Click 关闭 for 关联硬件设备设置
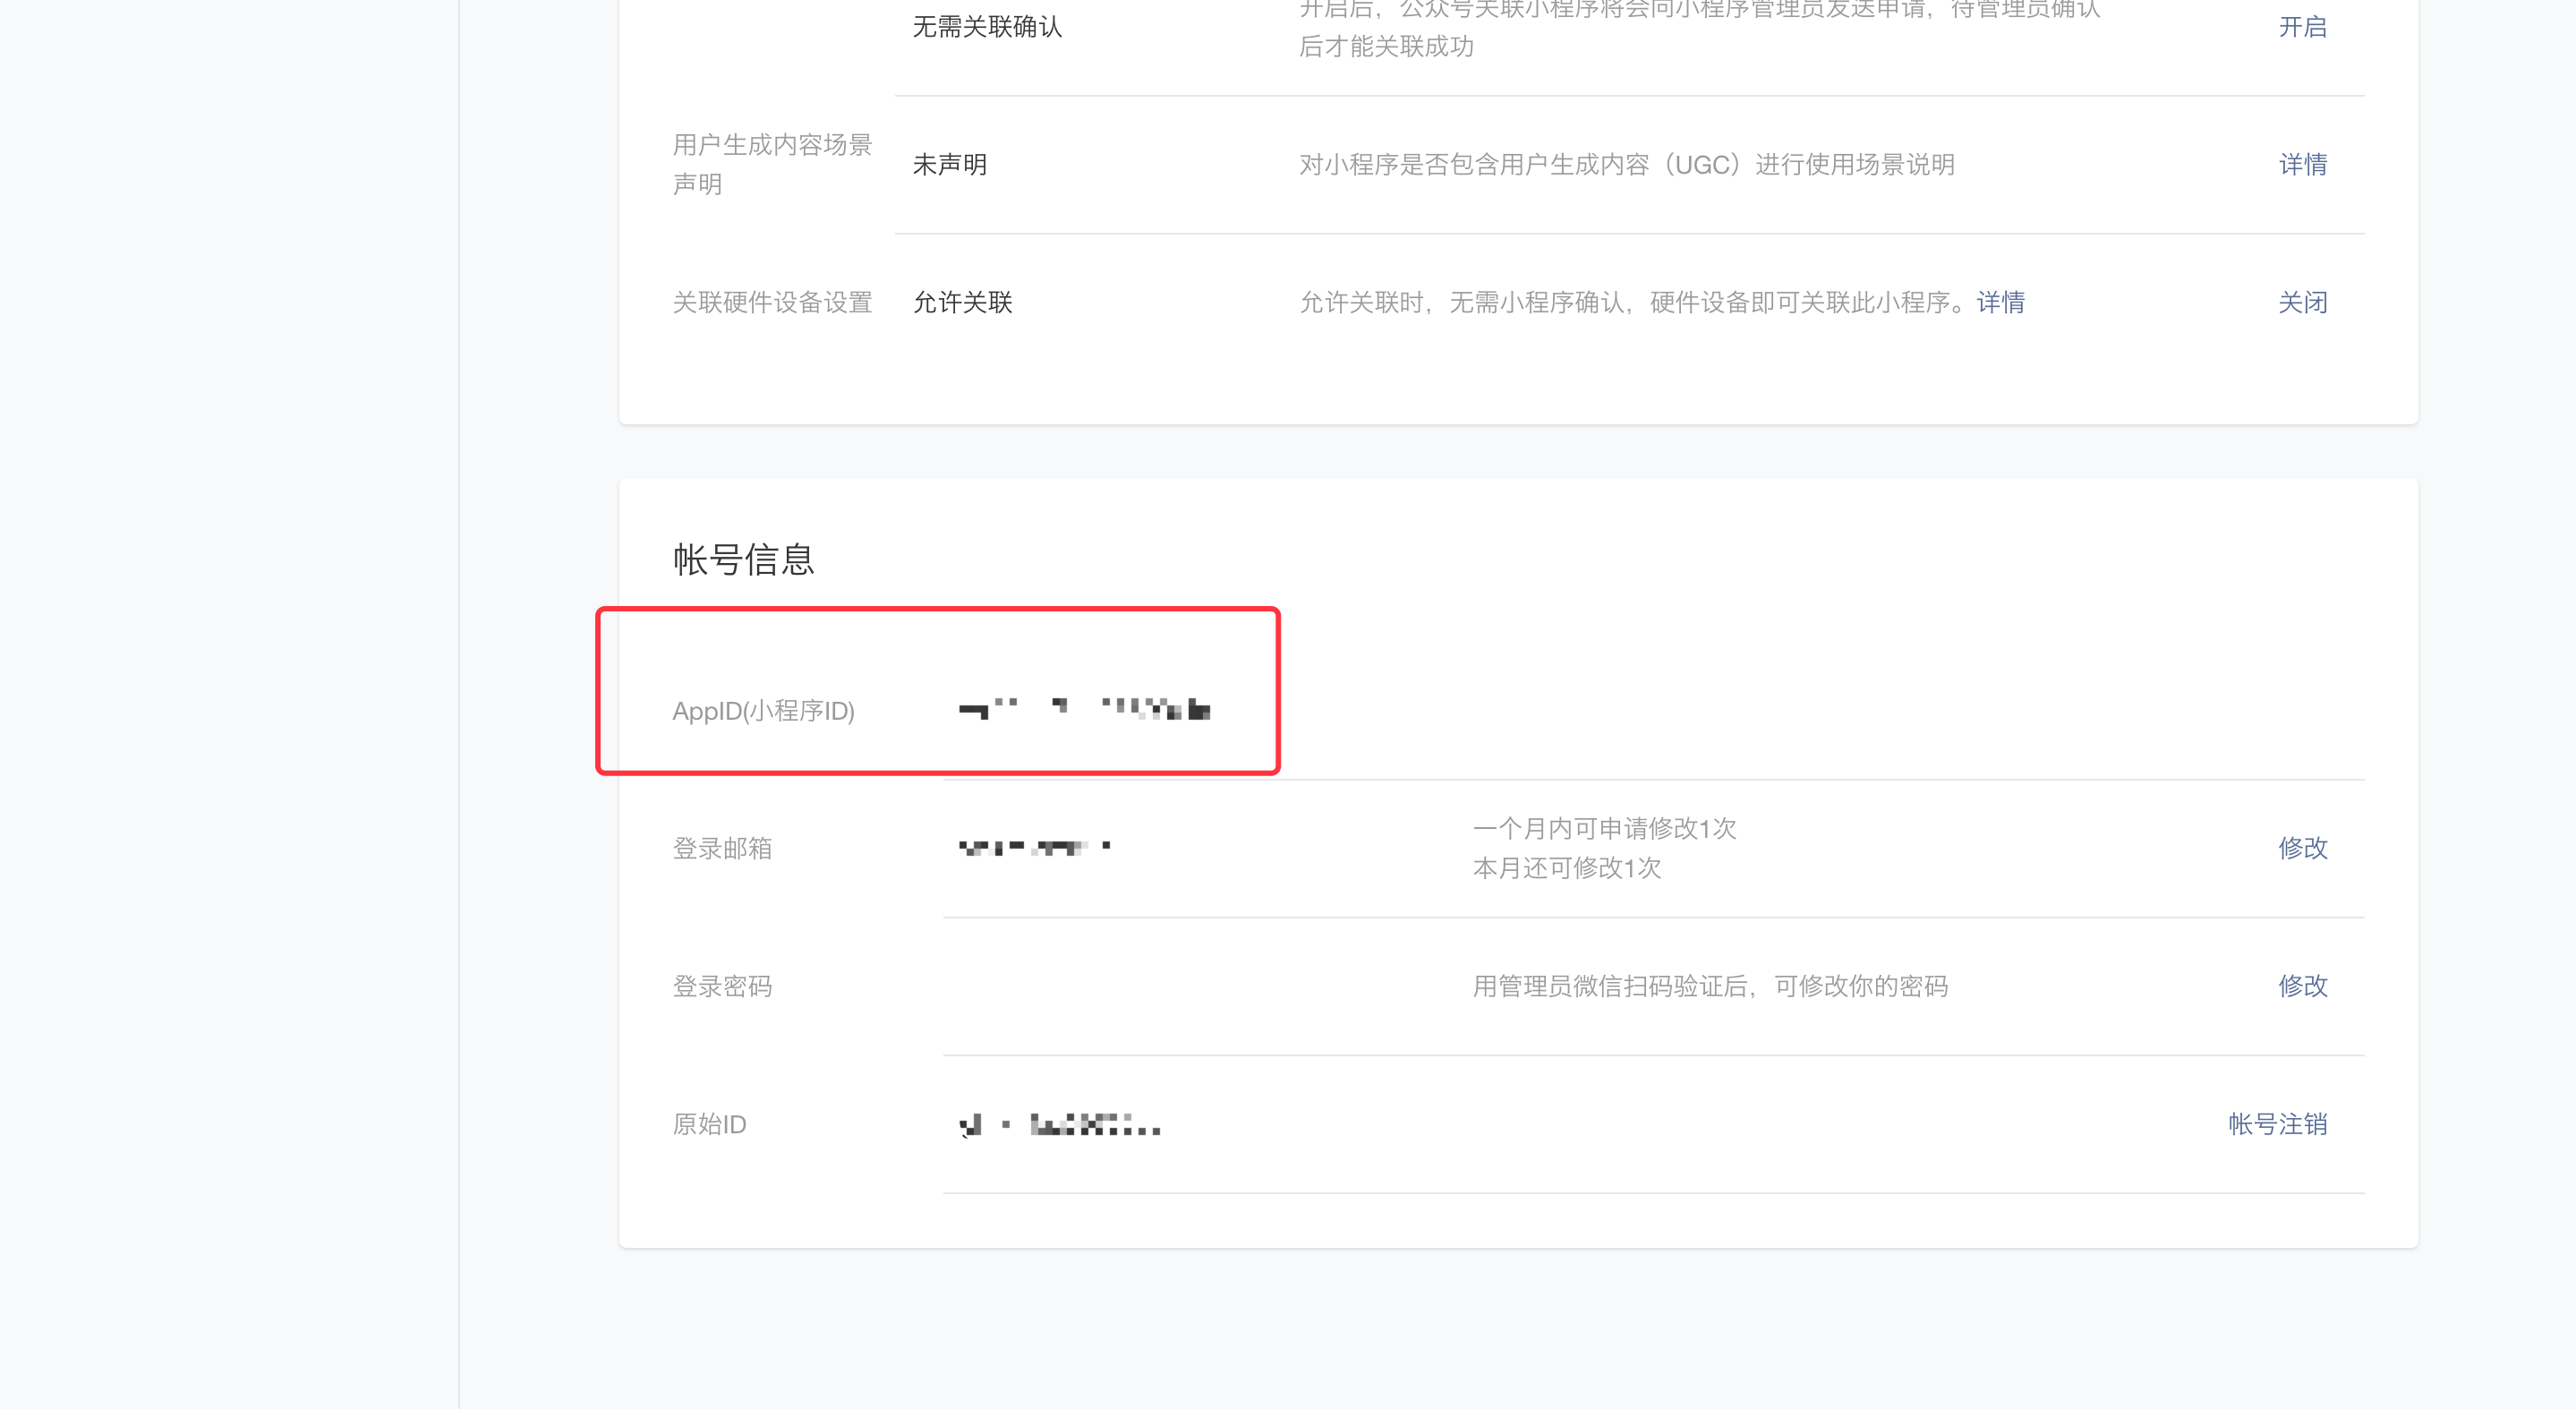Image resolution: width=2576 pixels, height=1409 pixels. [x=2301, y=302]
